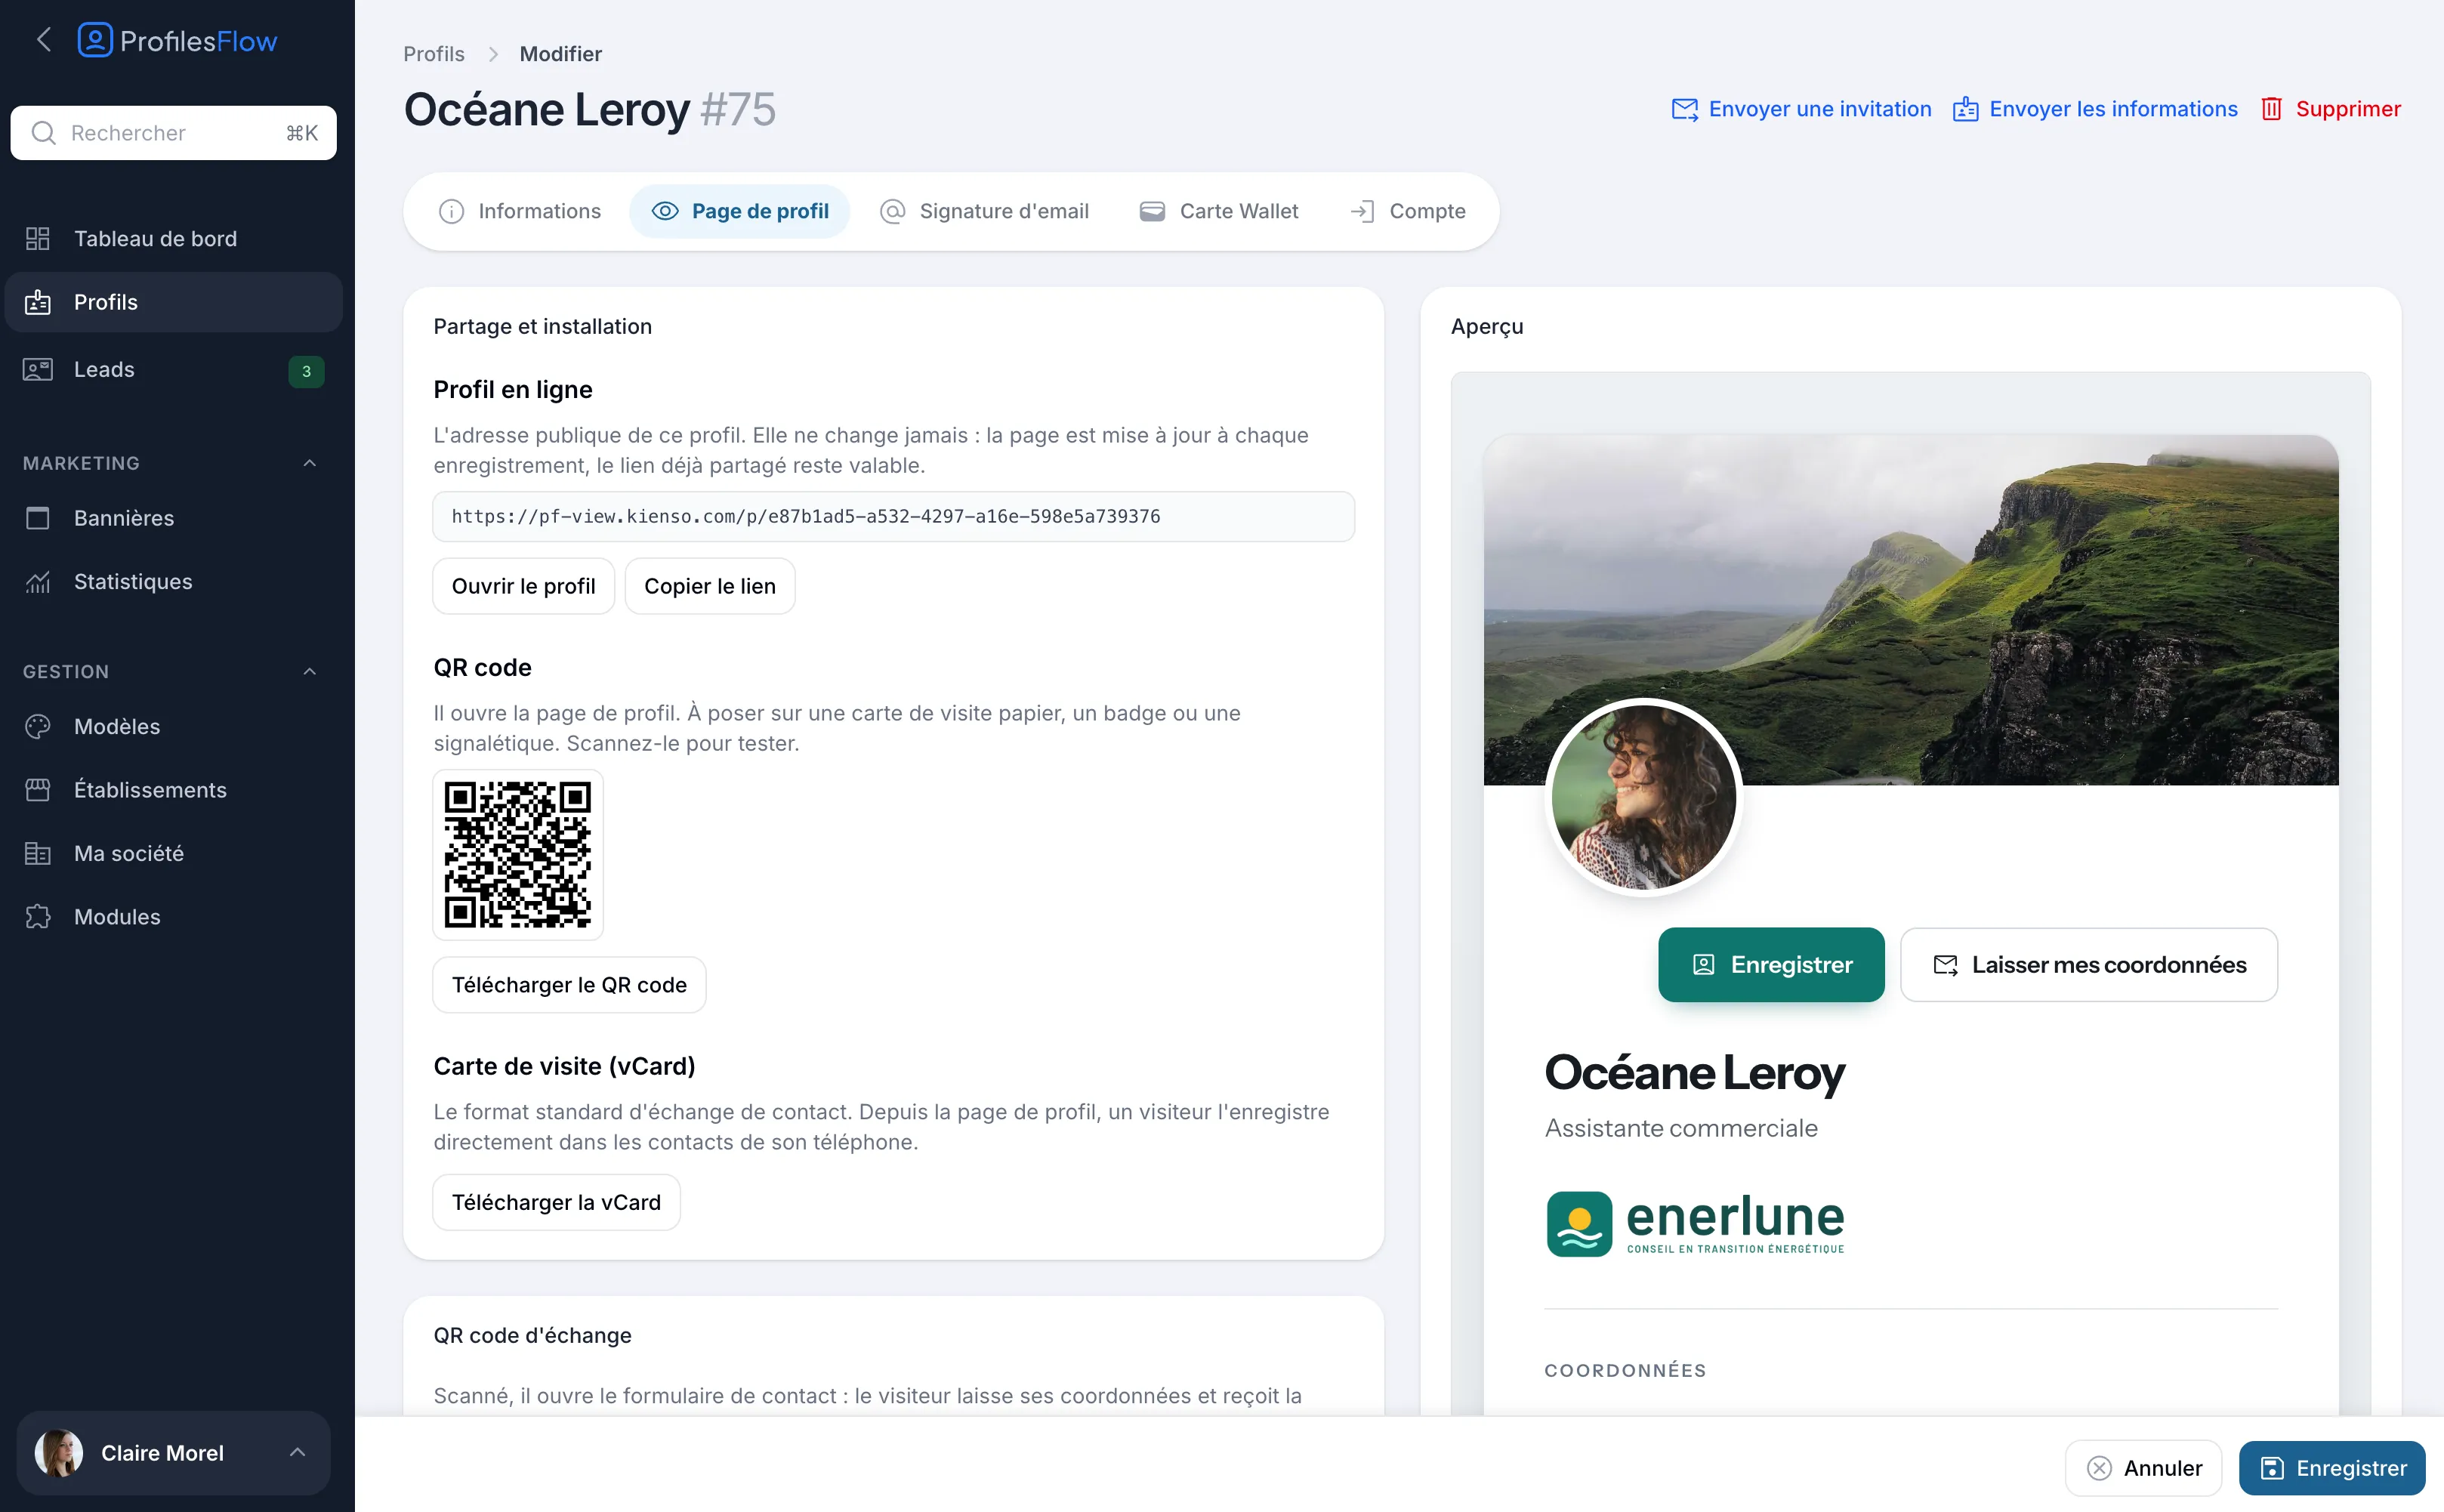Open Statistiques in the sidebar
Screen dimensions: 2444x1512
[174, 582]
